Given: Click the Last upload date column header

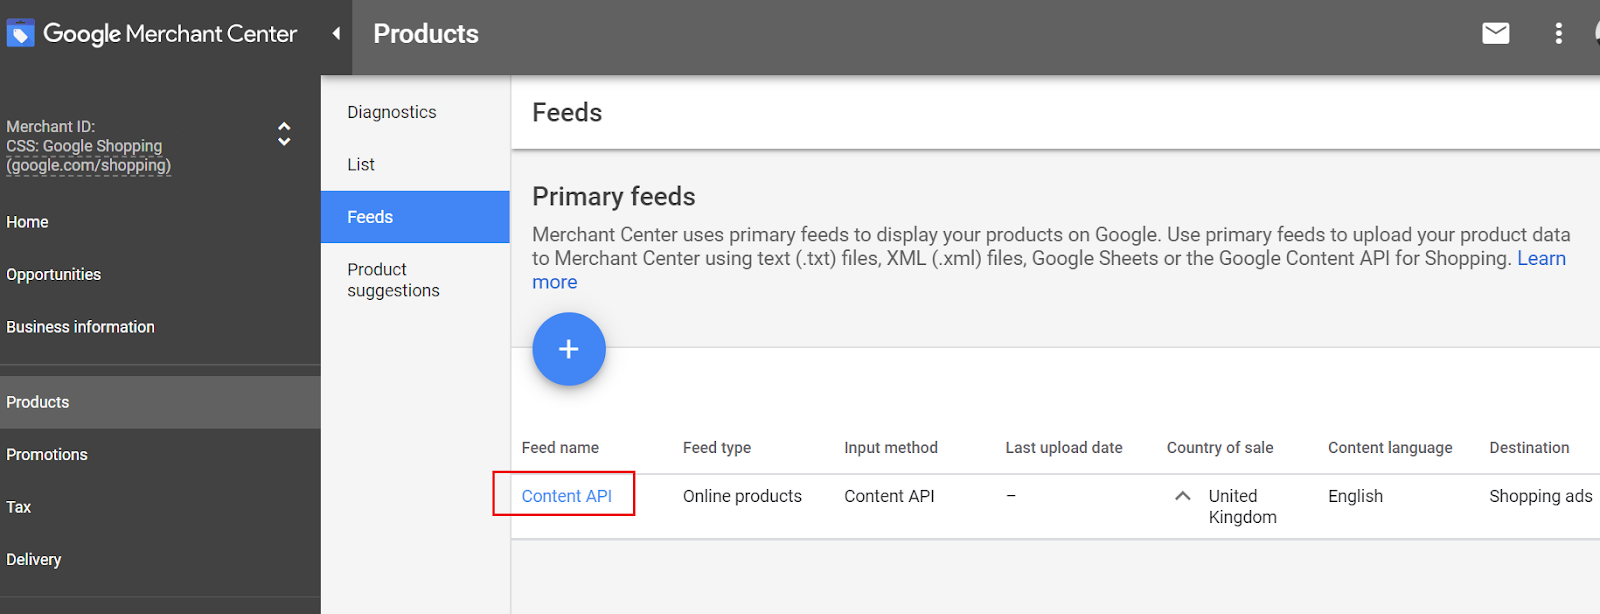Looking at the screenshot, I should click(1064, 448).
